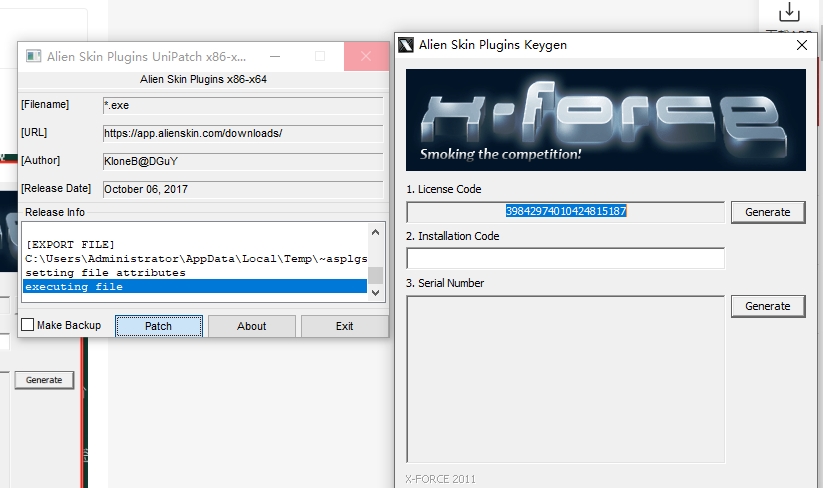The width and height of the screenshot is (823, 488).
Task: Click the [Filename] field showing *.exe
Action: [x=243, y=105]
